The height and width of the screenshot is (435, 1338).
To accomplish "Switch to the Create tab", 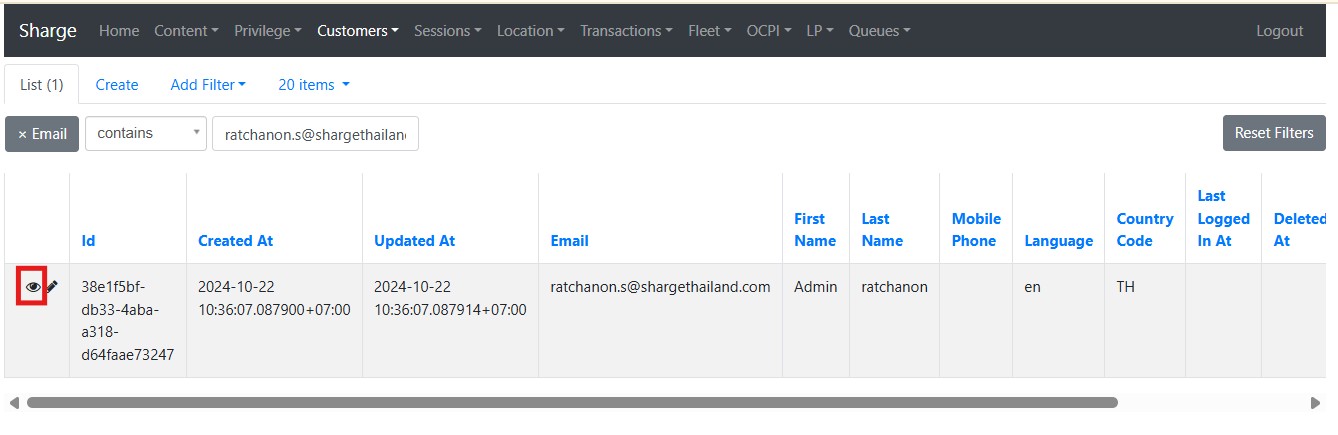I will coord(117,85).
